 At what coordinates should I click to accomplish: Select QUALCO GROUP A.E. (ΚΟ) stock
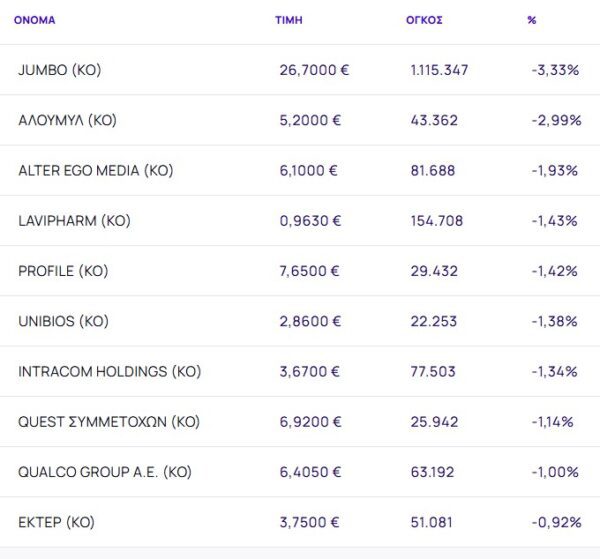(105, 472)
